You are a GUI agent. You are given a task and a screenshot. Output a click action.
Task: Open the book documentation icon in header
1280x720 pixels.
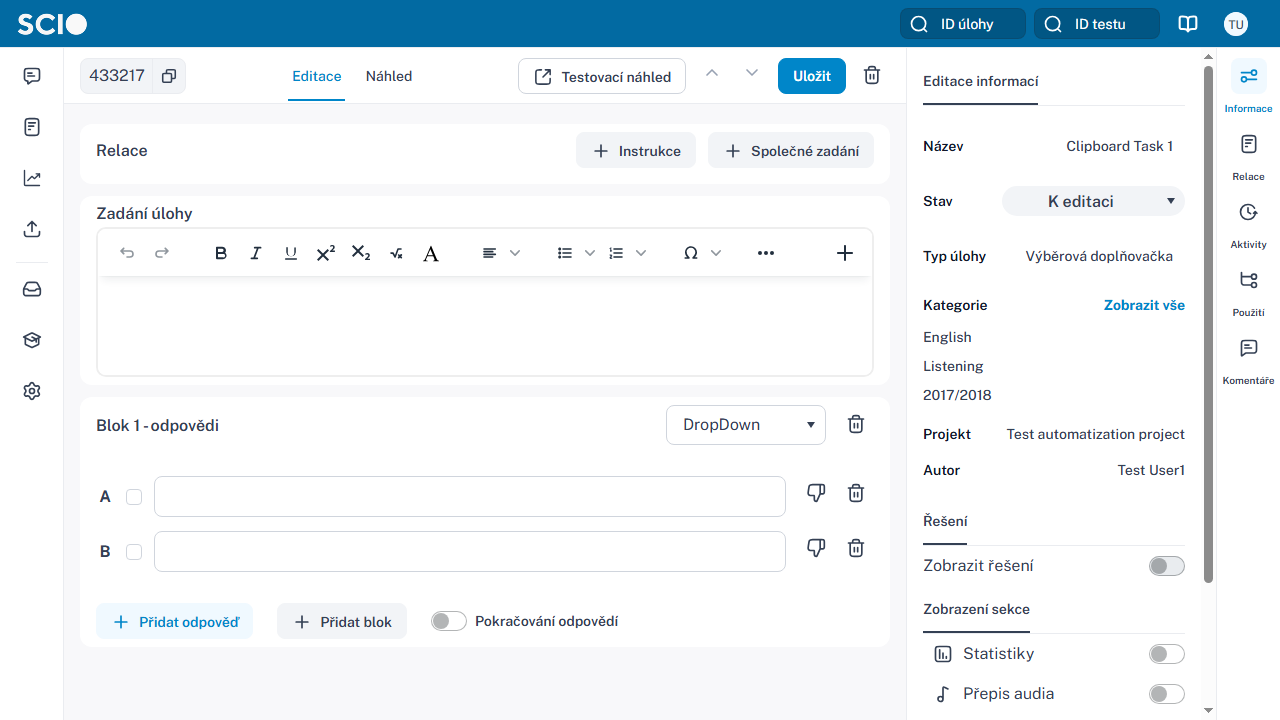point(1188,24)
